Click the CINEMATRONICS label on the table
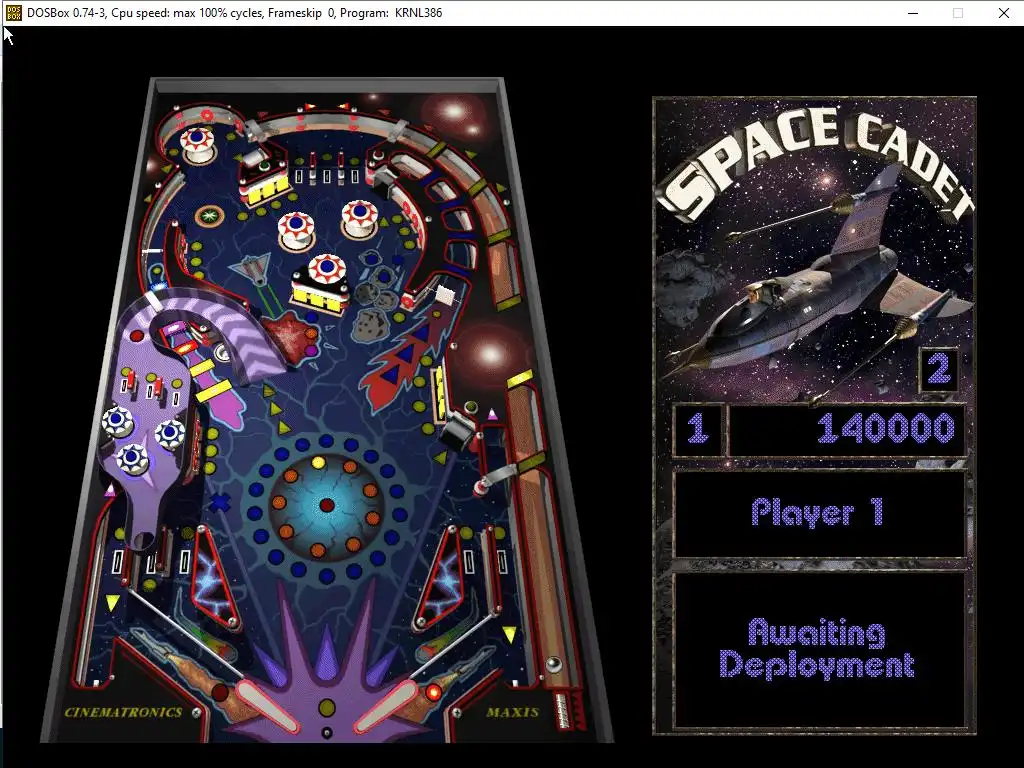This screenshot has width=1024, height=768. [x=123, y=712]
